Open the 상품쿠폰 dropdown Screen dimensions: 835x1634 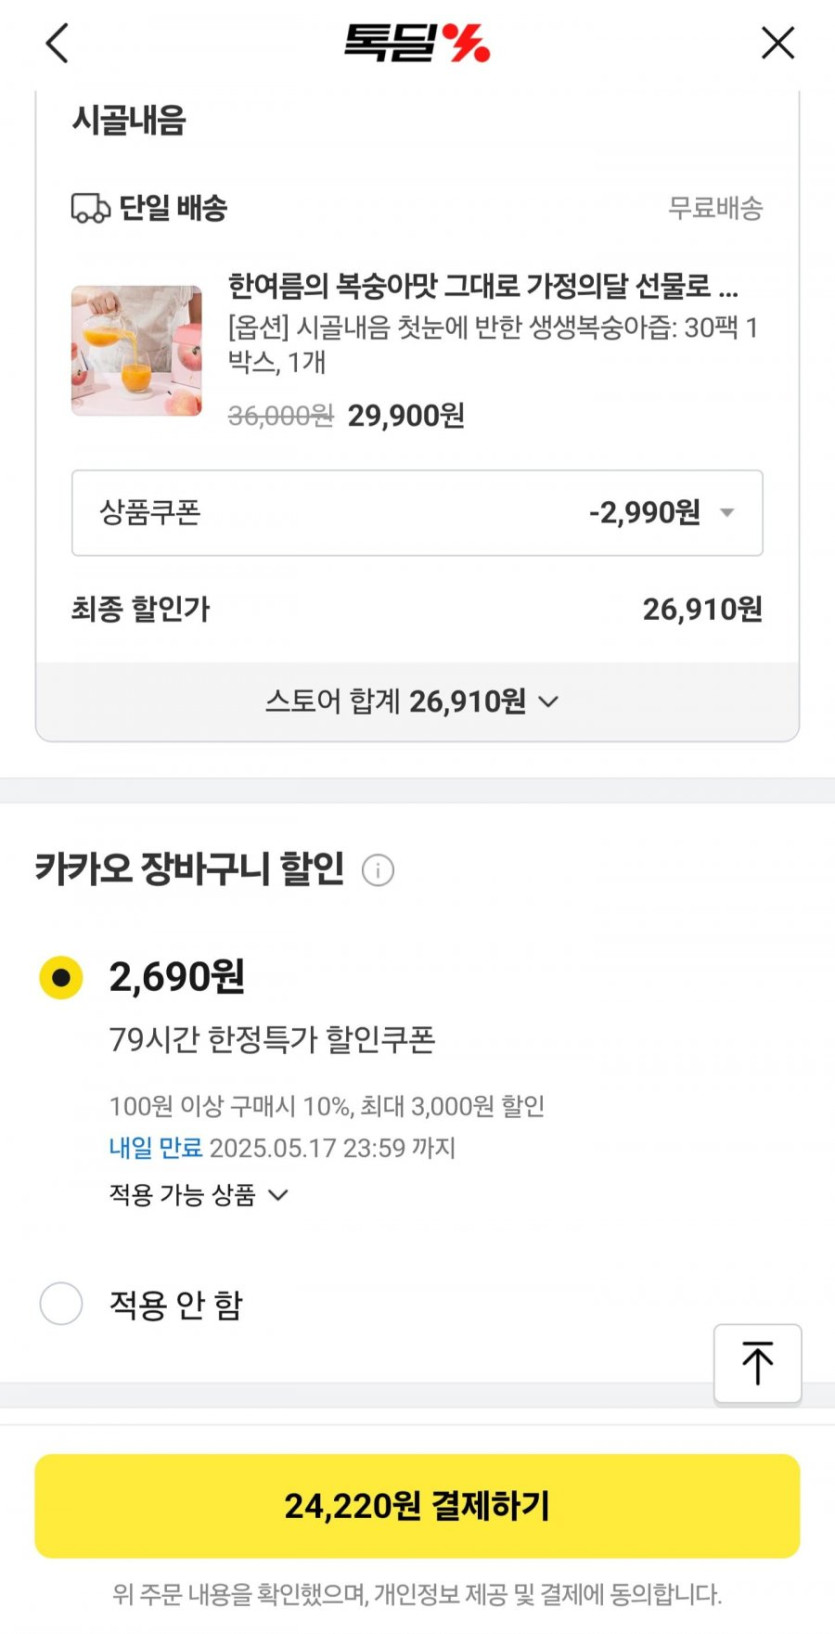[x=417, y=513]
